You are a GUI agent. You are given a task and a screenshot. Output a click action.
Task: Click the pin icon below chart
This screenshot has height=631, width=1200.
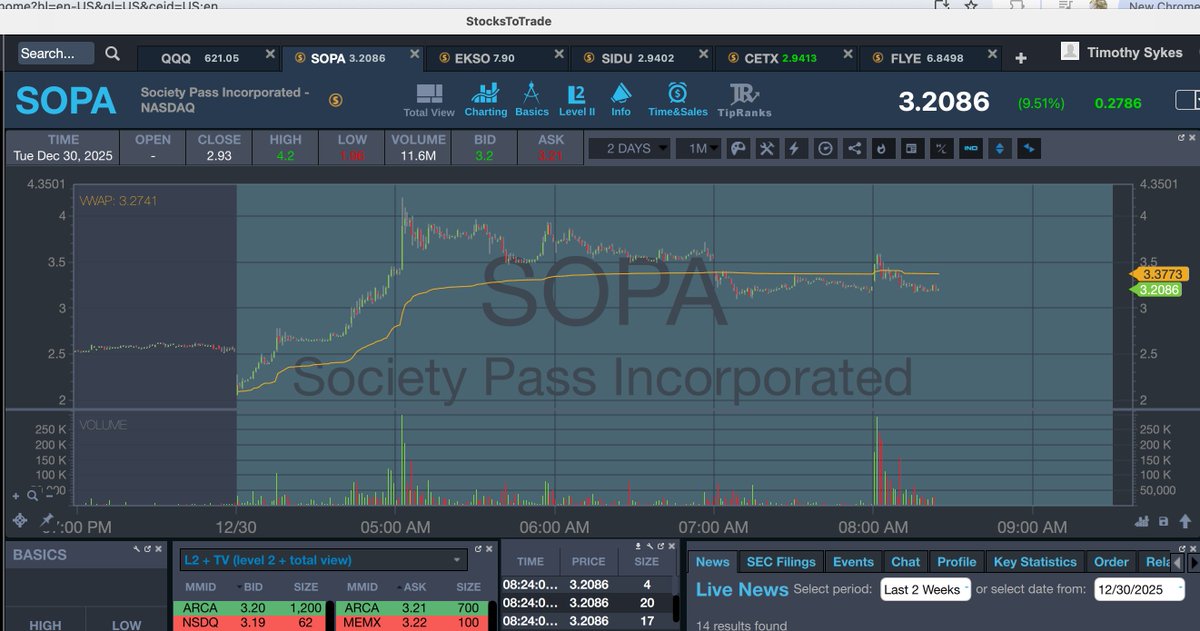point(46,521)
